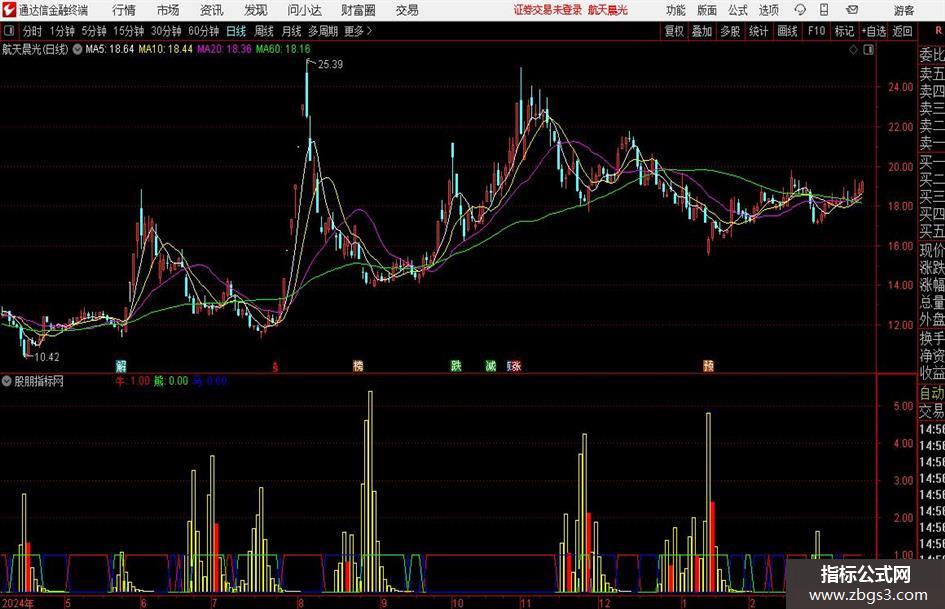This screenshot has height=609, width=945.
Task: Click the 叠加 overlay button
Action: [702, 31]
